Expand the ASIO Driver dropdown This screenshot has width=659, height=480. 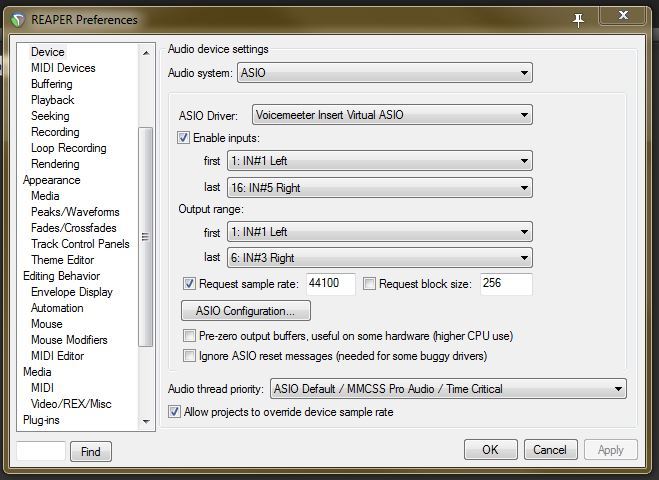pyautogui.click(x=392, y=115)
